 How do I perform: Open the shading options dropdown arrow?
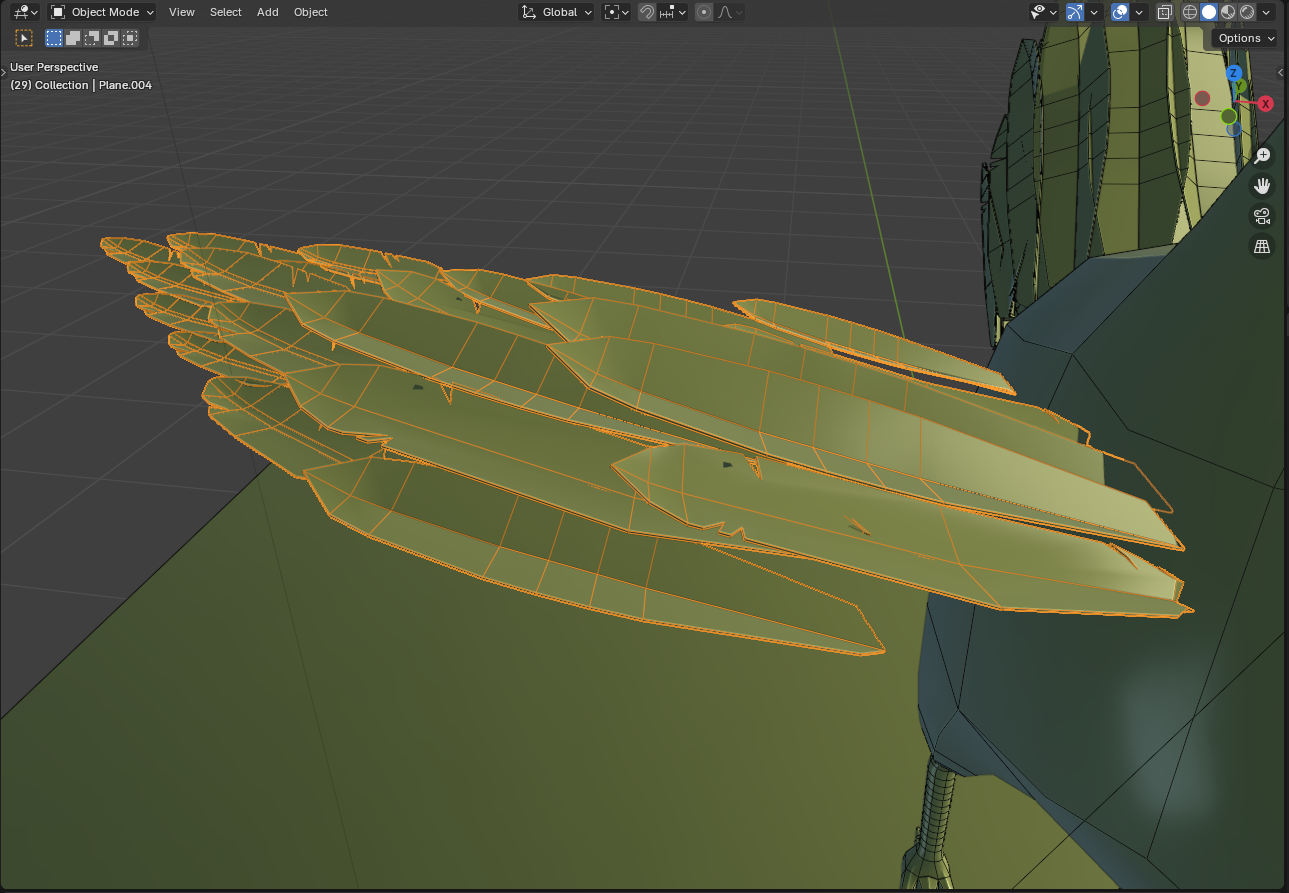click(x=1267, y=12)
